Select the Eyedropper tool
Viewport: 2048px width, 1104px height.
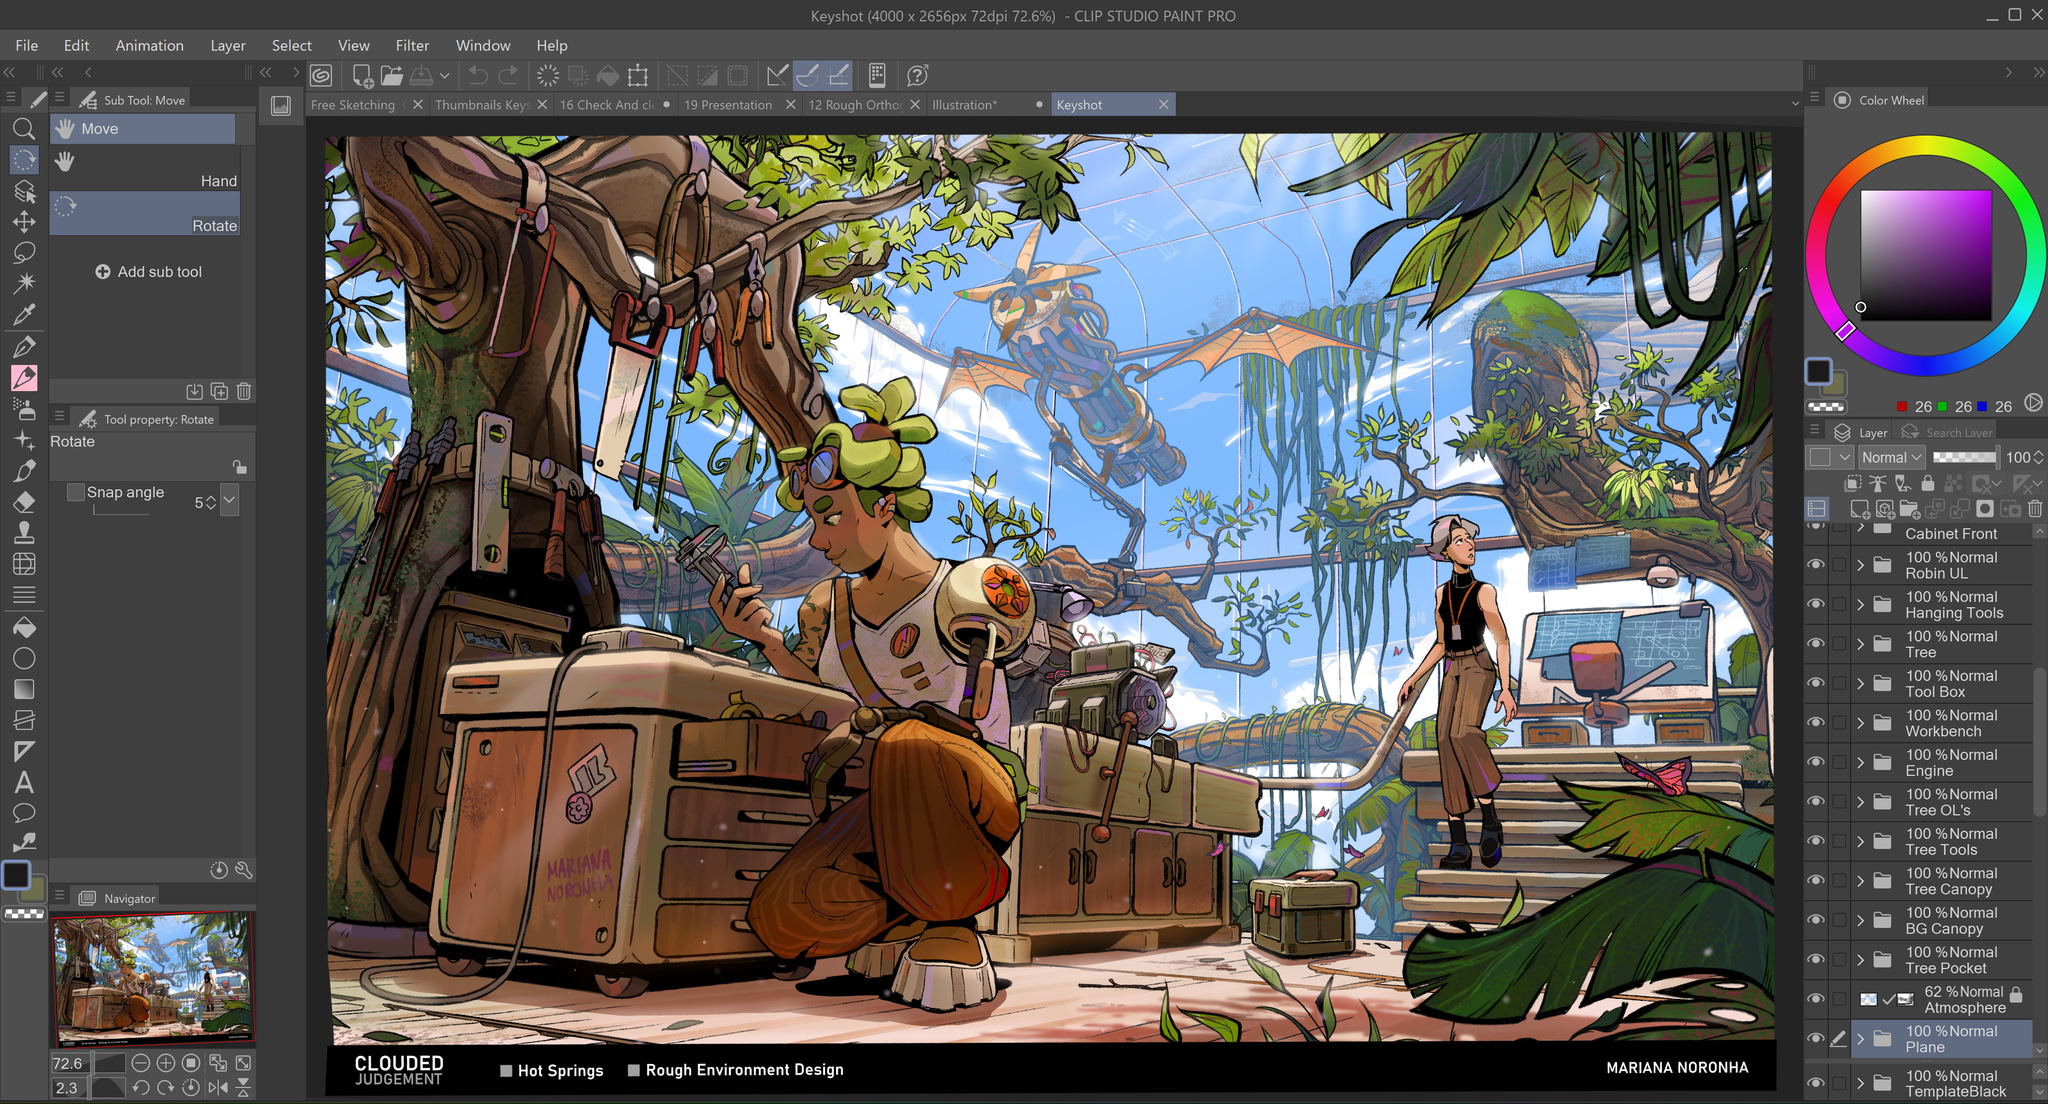tap(24, 315)
